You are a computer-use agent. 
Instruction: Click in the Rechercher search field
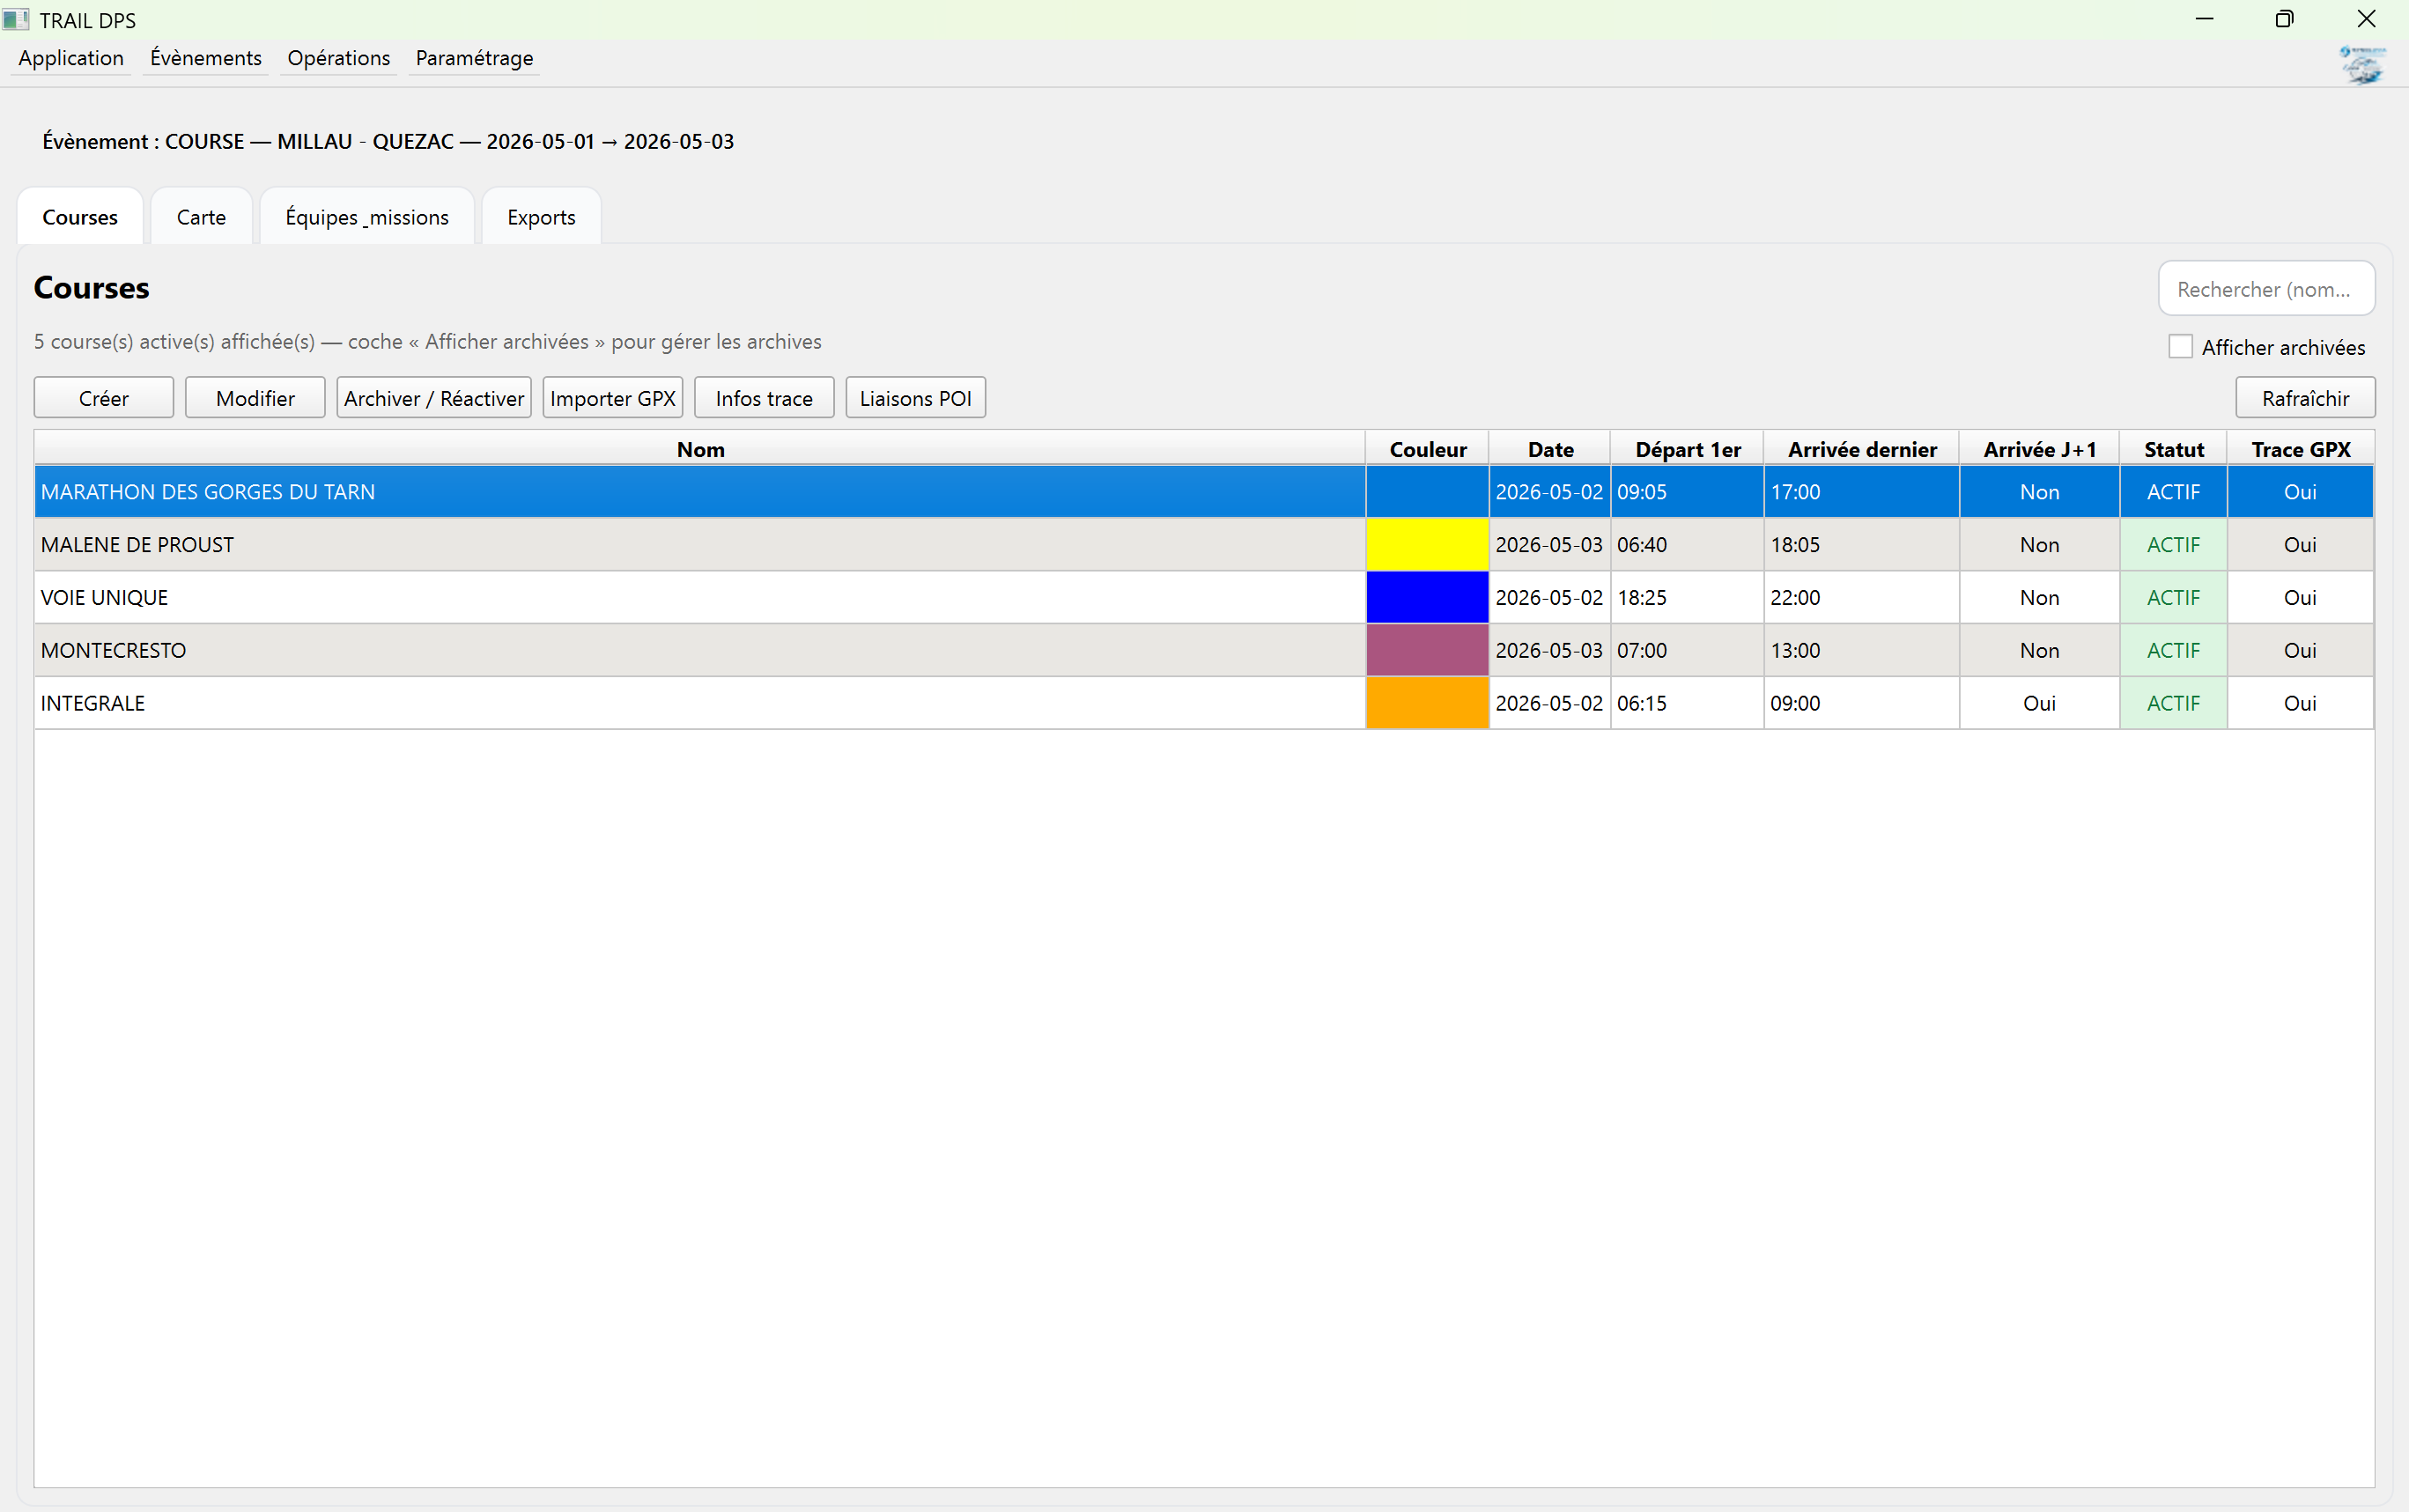2265,289
